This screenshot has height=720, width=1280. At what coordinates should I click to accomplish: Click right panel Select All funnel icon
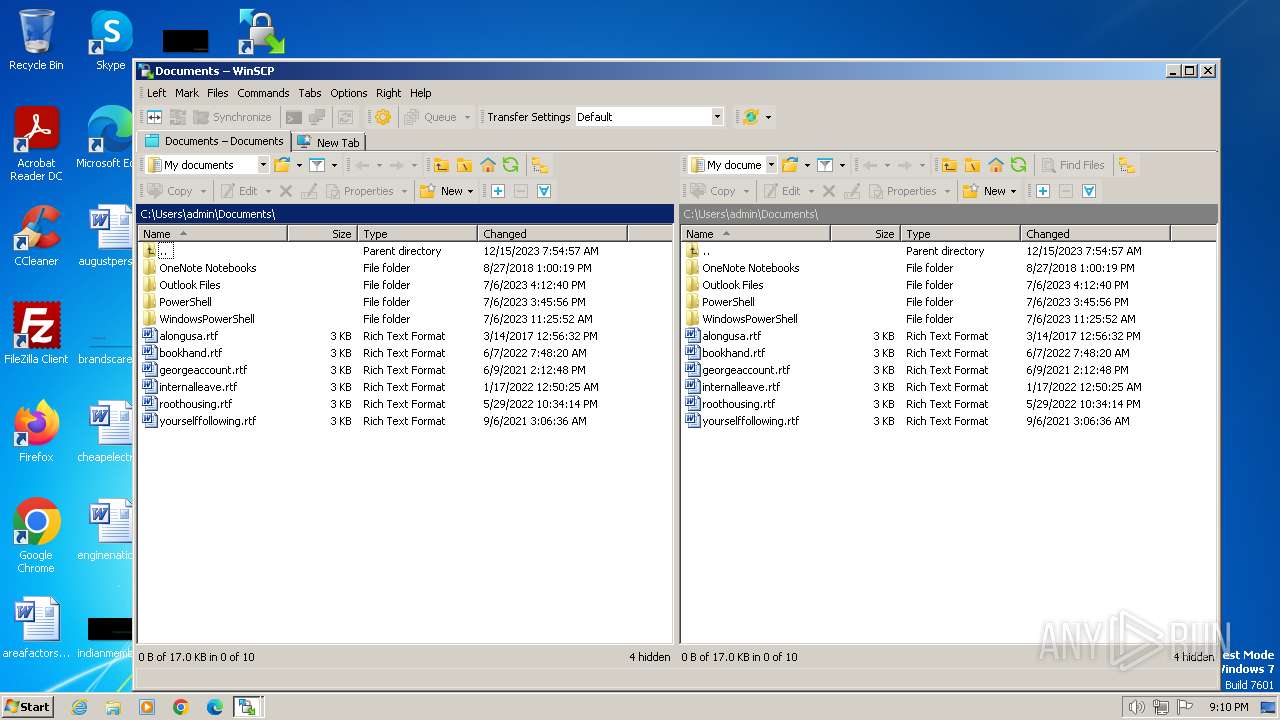tap(1089, 191)
